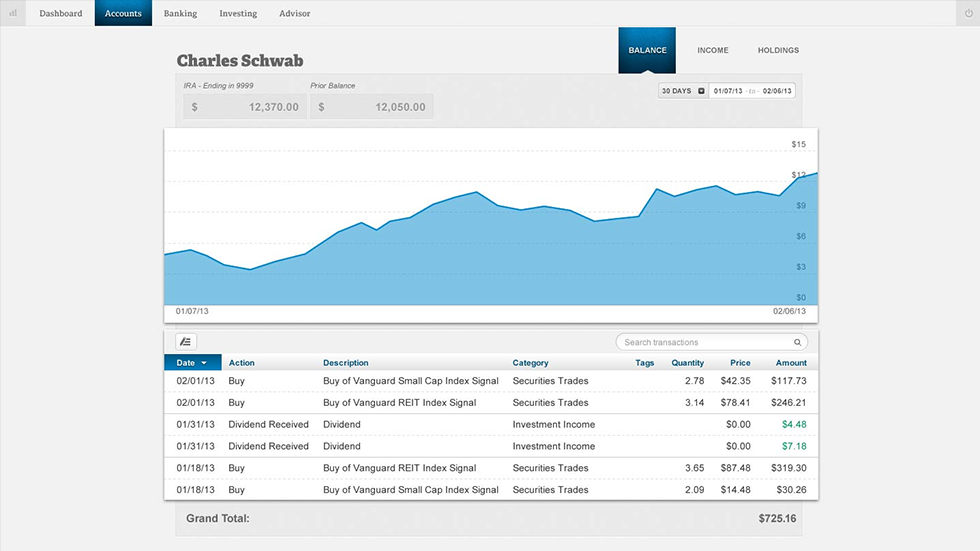The height and width of the screenshot is (551, 980).
Task: Select the $246.21 amount cell
Action: click(788, 403)
